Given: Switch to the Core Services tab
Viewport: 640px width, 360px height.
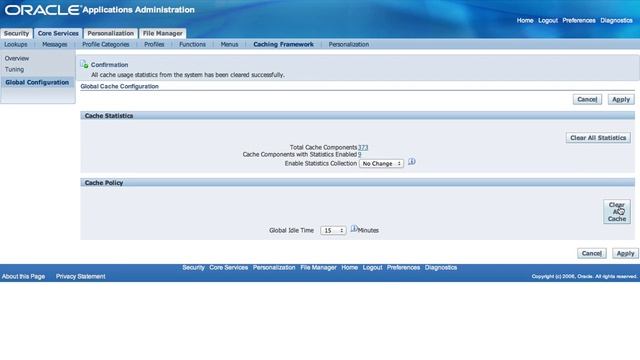Looking at the screenshot, I should [x=58, y=33].
